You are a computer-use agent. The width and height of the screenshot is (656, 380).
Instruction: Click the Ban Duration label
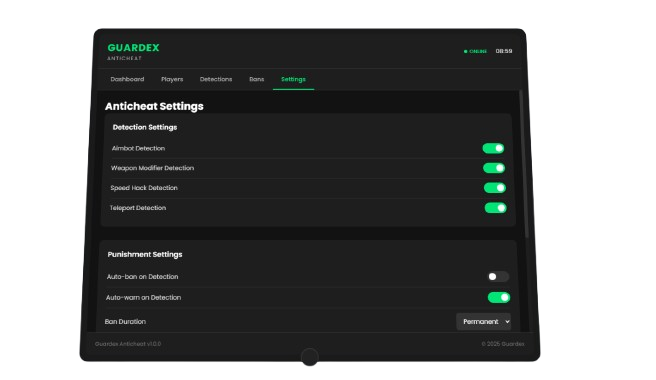point(126,321)
